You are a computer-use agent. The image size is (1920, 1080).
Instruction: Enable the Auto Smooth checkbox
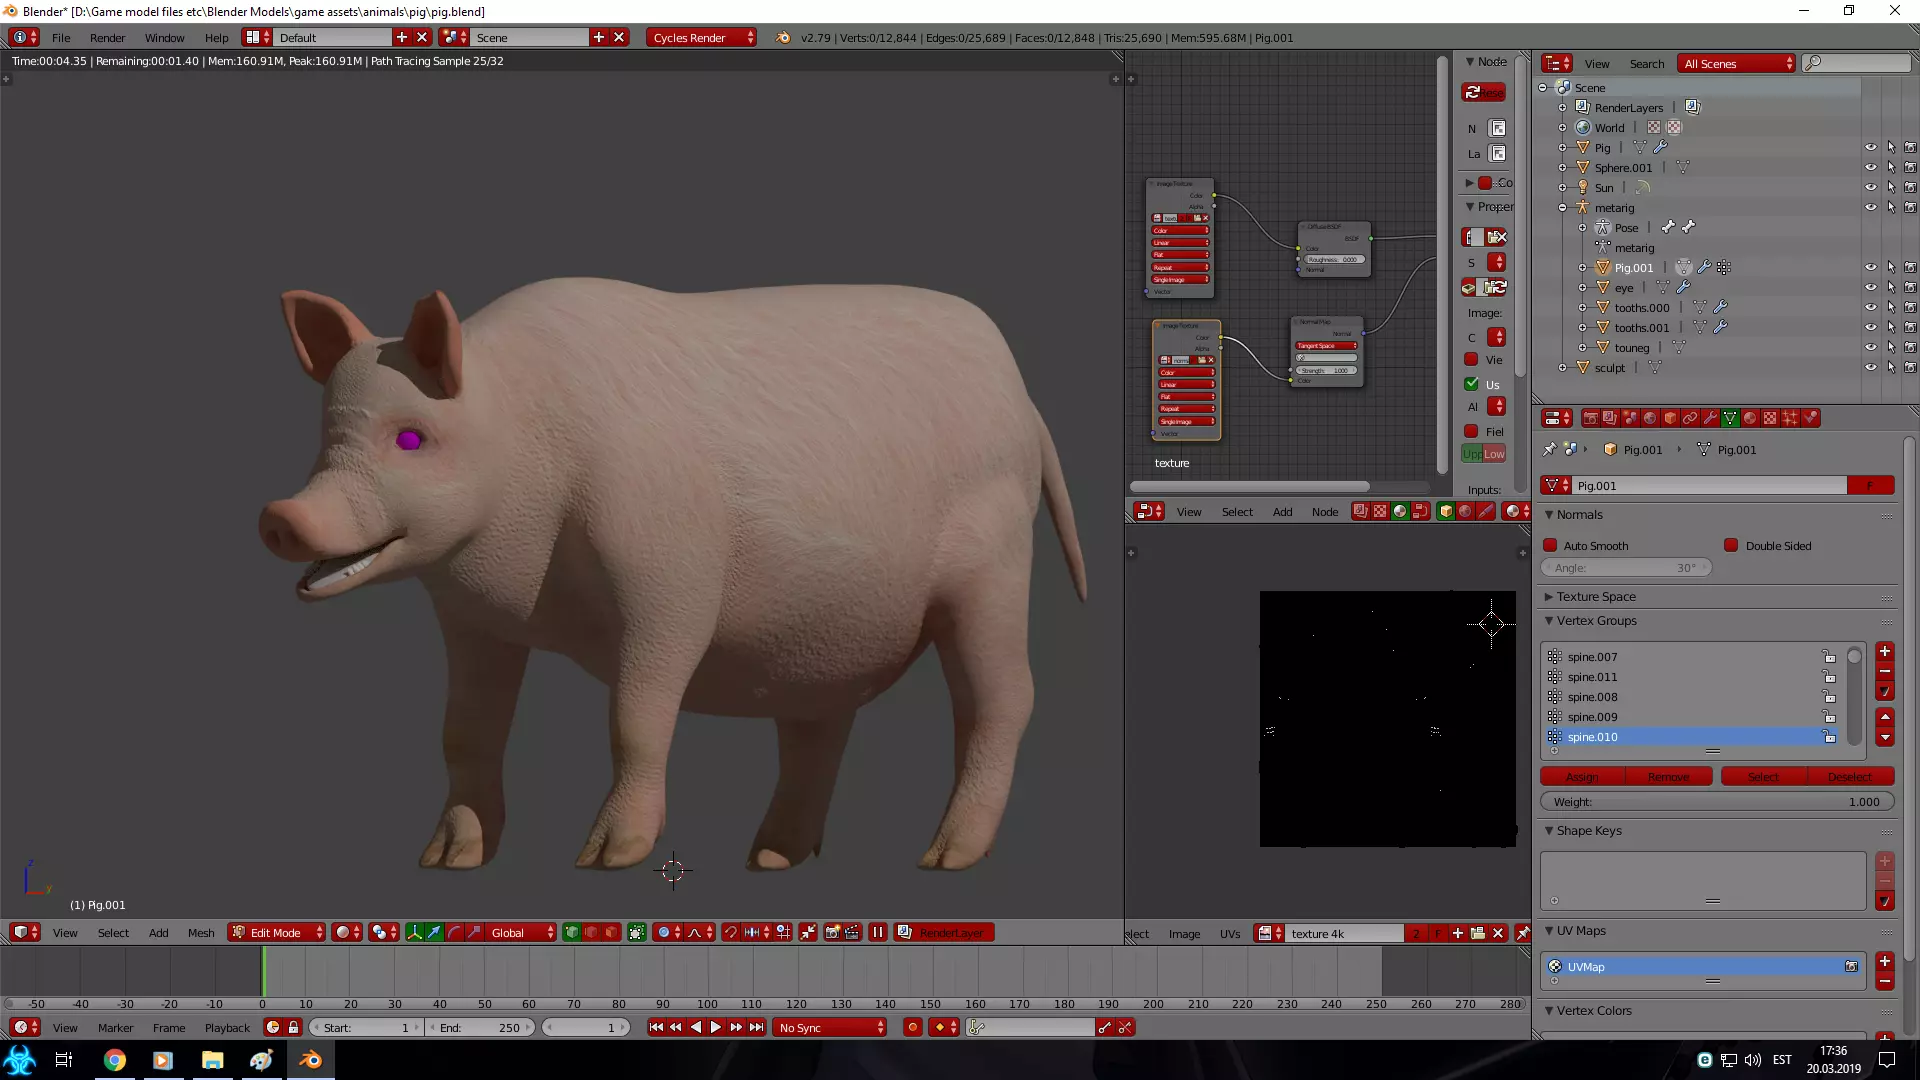coord(1550,545)
